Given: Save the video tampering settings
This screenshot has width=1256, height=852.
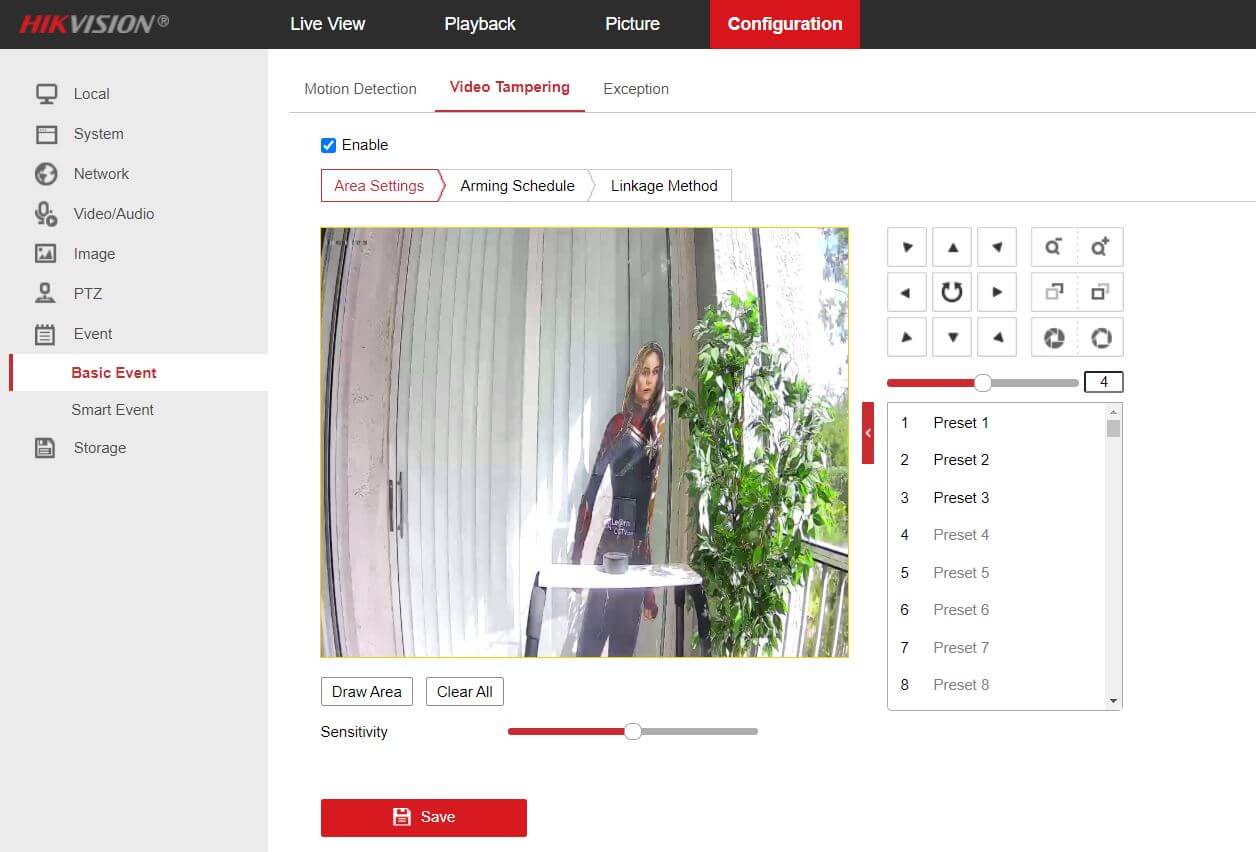Looking at the screenshot, I should (423, 817).
